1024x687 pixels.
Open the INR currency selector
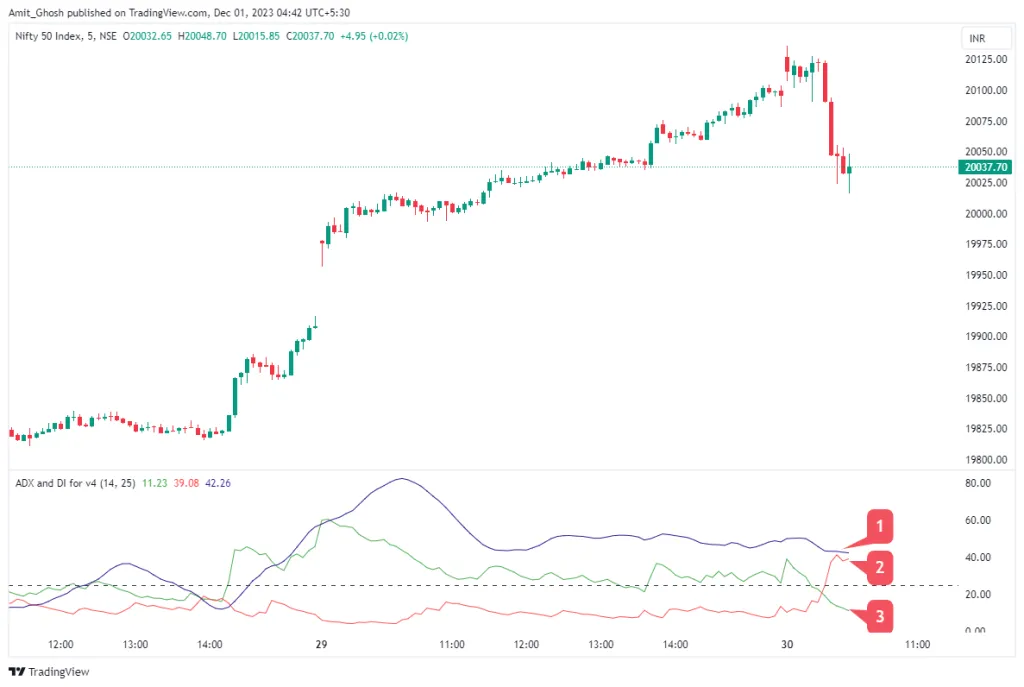(977, 38)
